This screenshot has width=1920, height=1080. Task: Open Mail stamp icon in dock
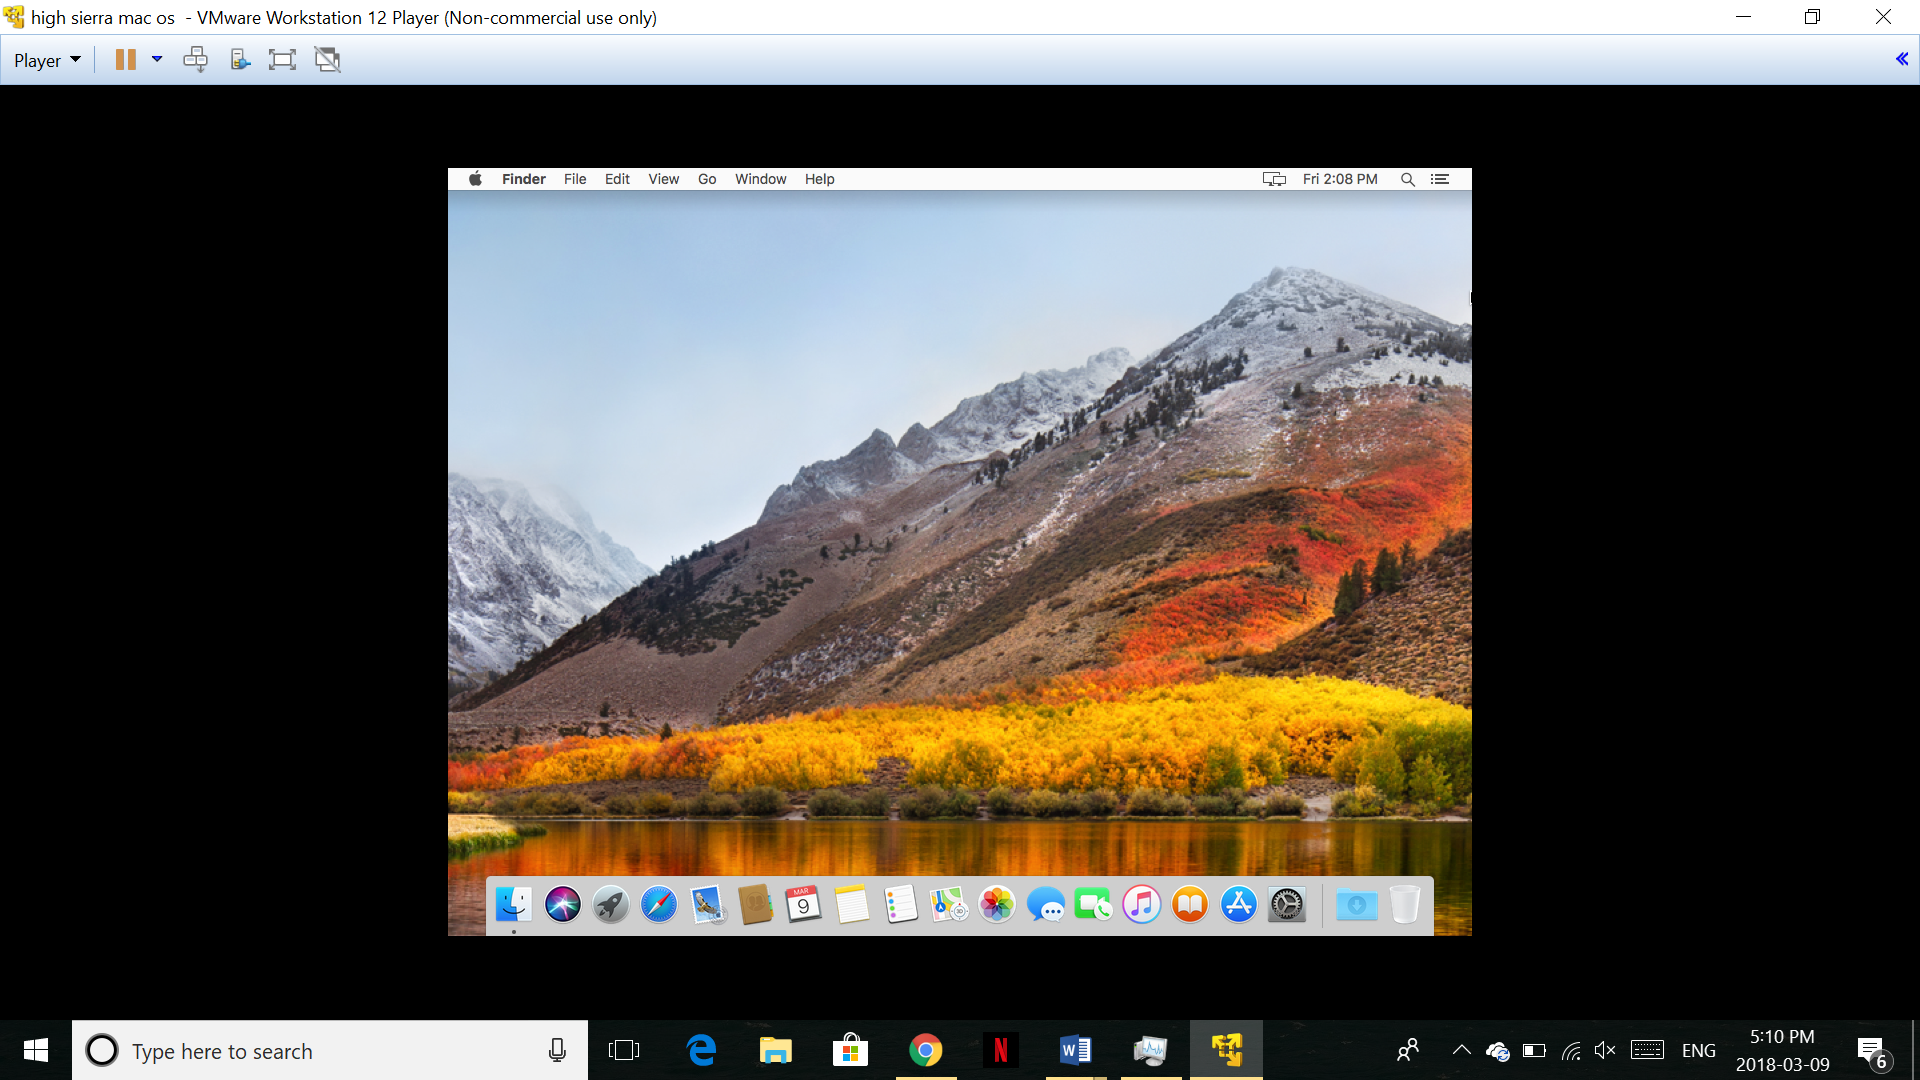tap(708, 905)
